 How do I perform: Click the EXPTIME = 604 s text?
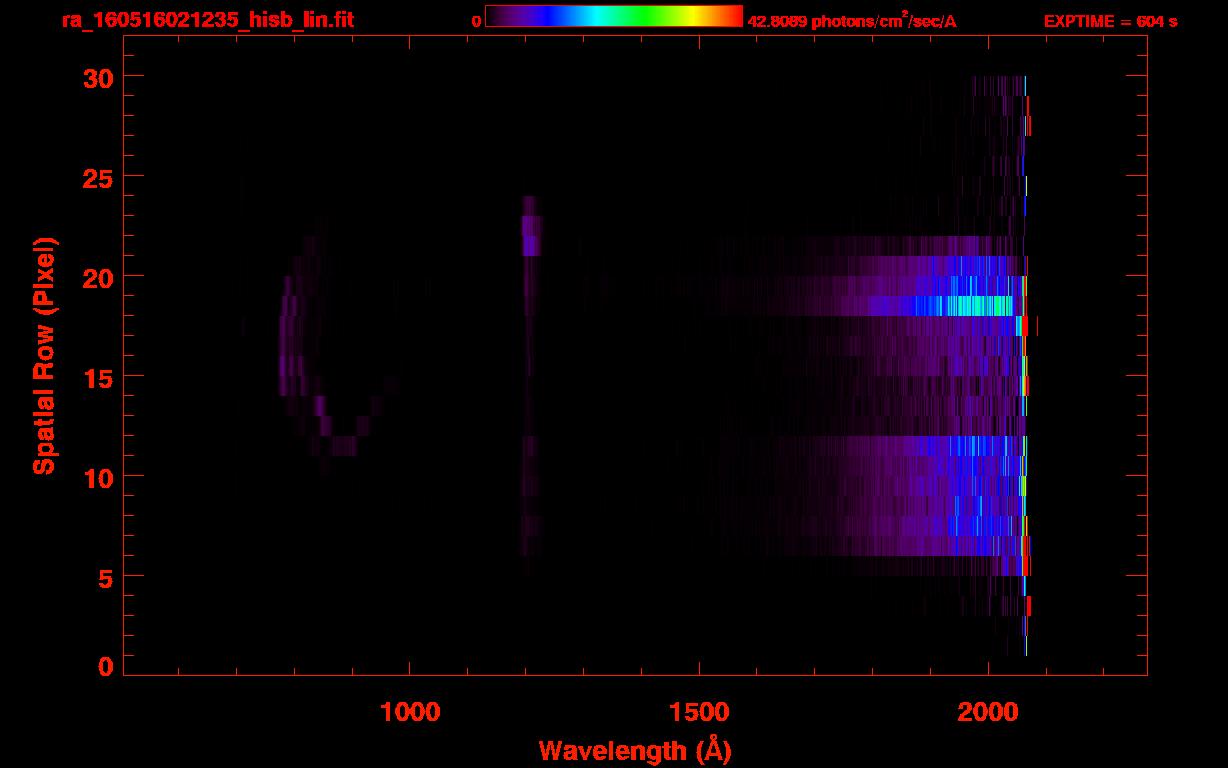1110,21
